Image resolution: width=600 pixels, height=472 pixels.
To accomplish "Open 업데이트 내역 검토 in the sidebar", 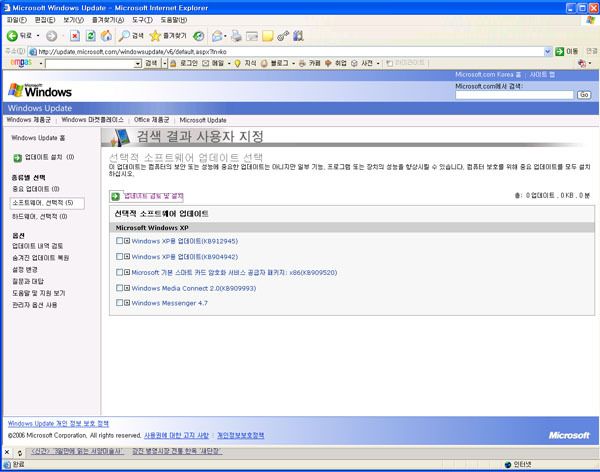I will [38, 246].
